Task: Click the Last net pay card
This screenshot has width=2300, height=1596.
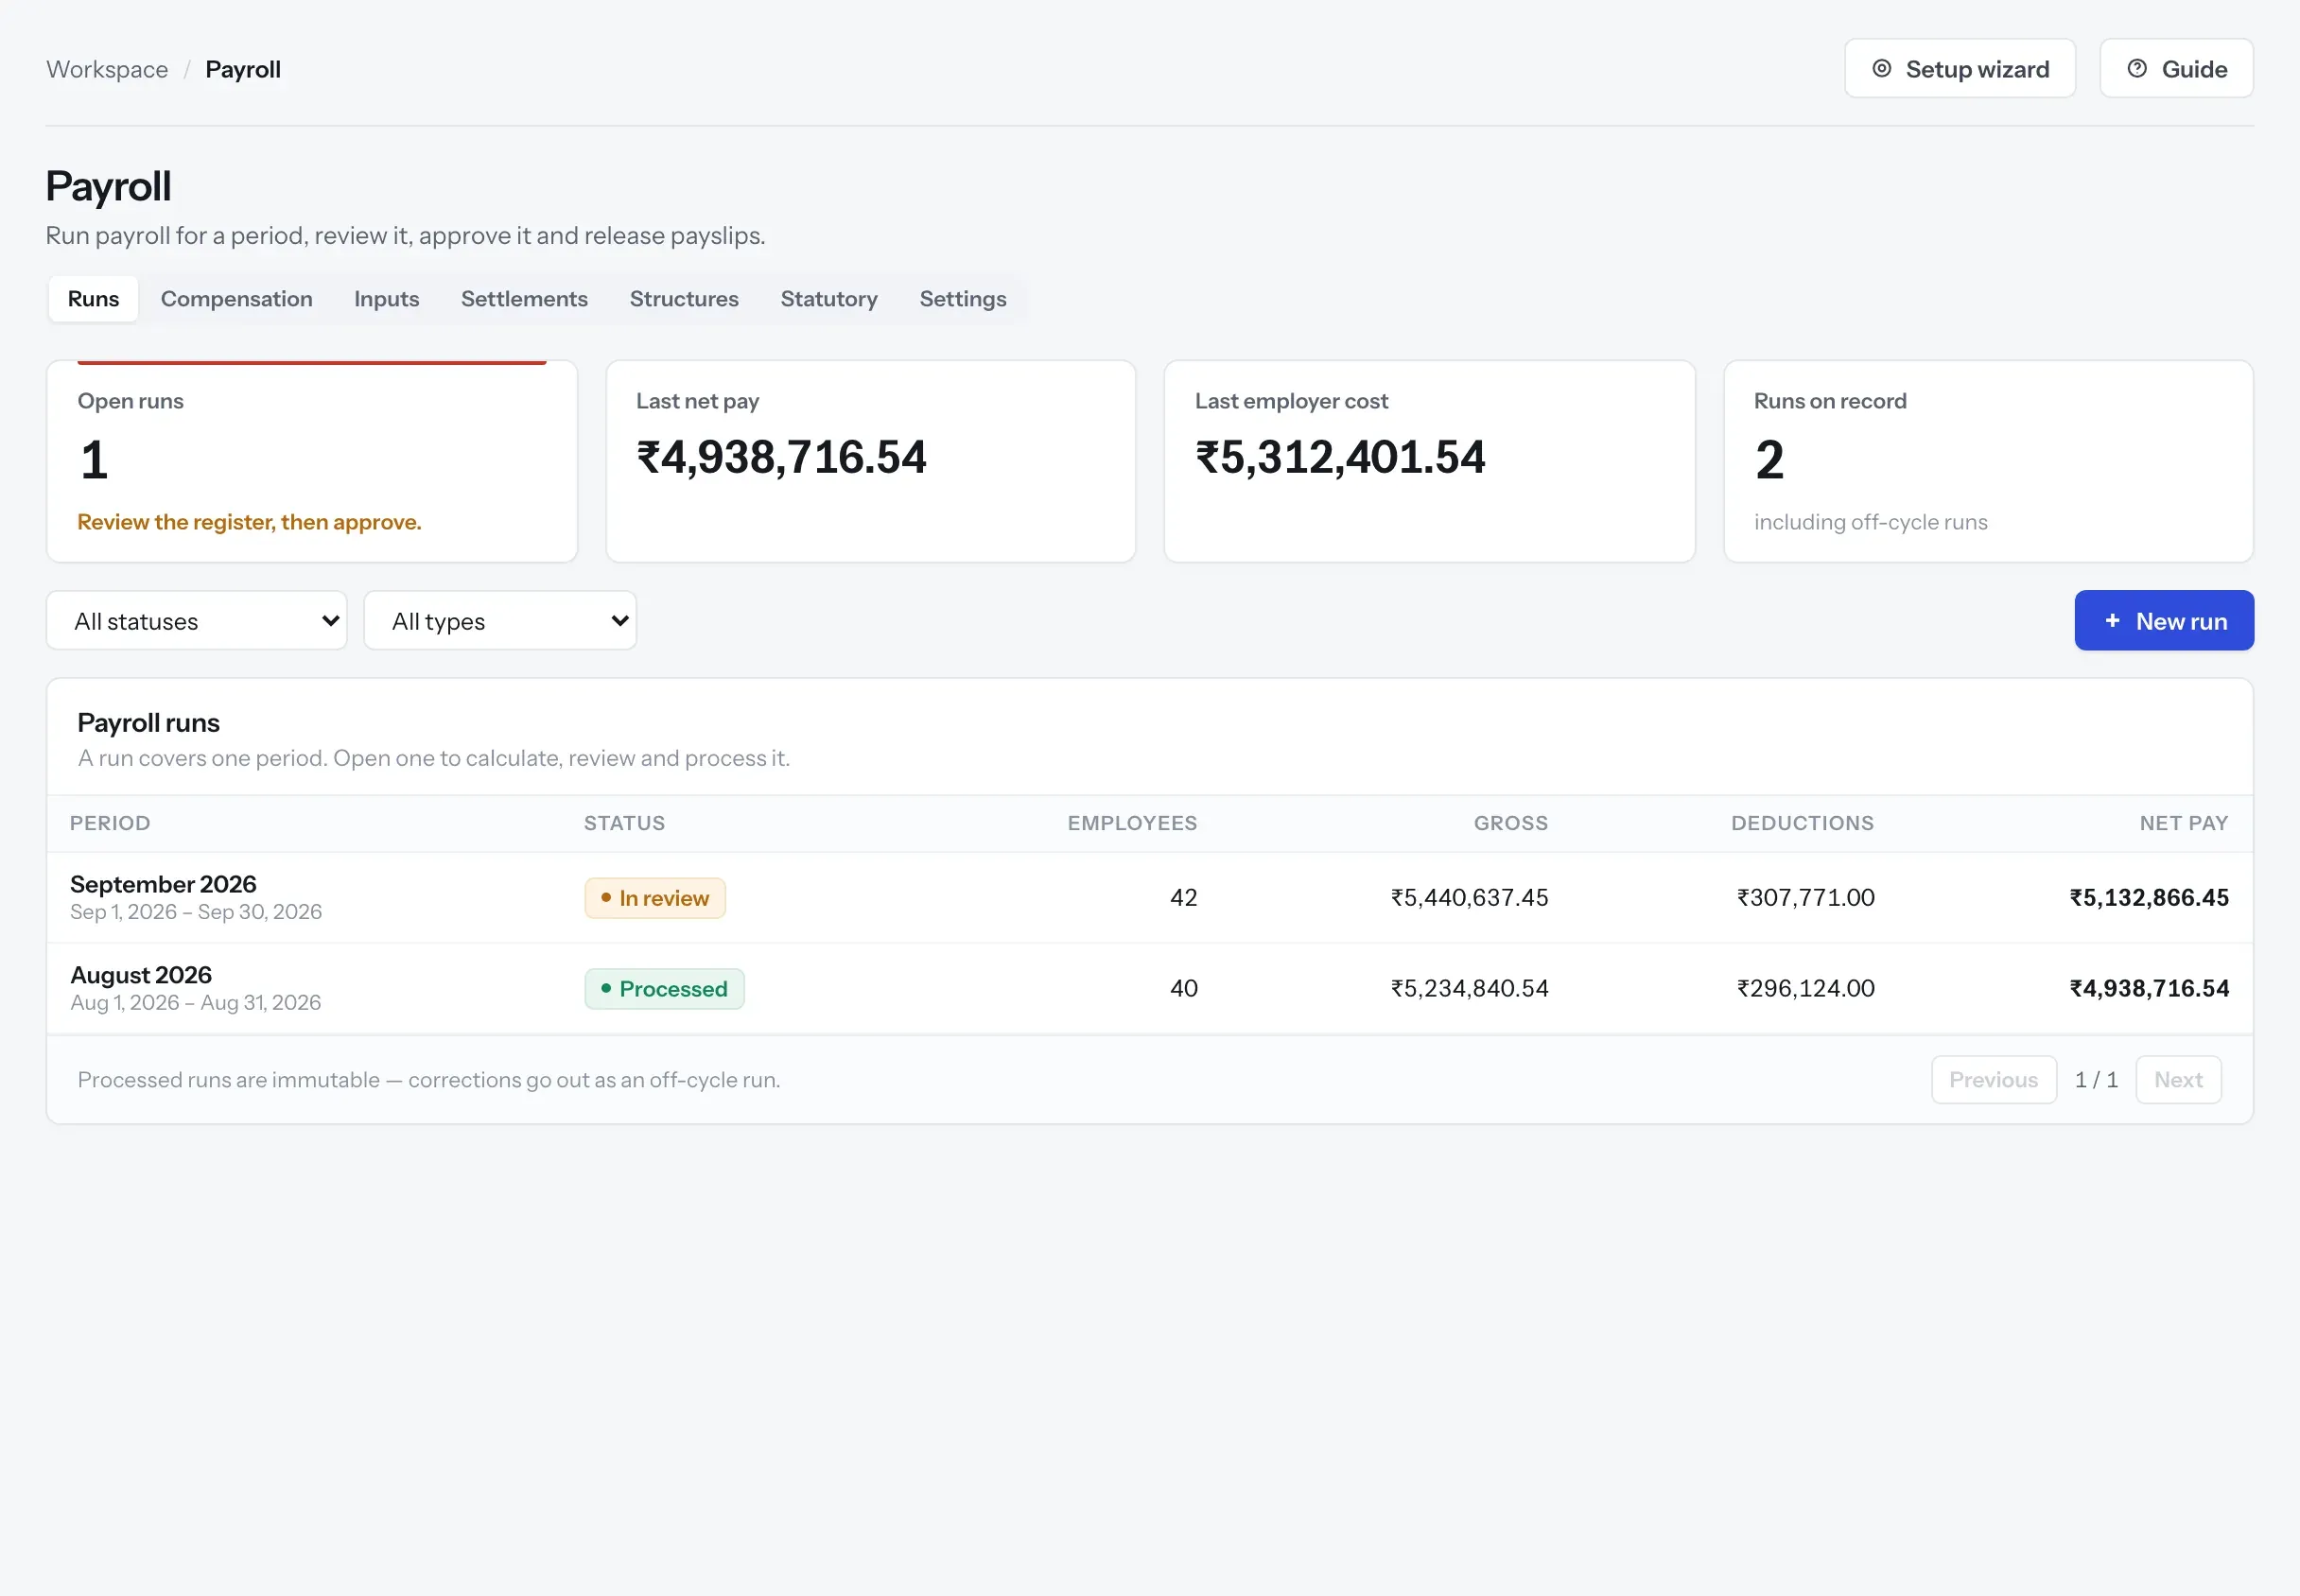Action: click(871, 462)
